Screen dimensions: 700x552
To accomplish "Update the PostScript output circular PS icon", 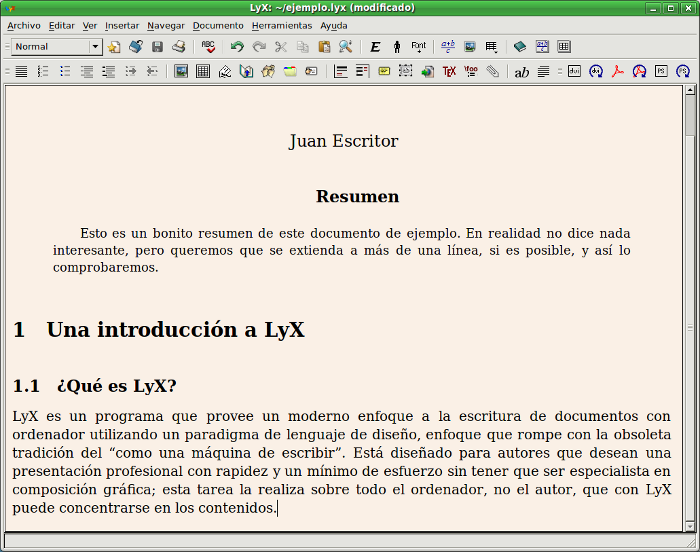I will coord(683,71).
